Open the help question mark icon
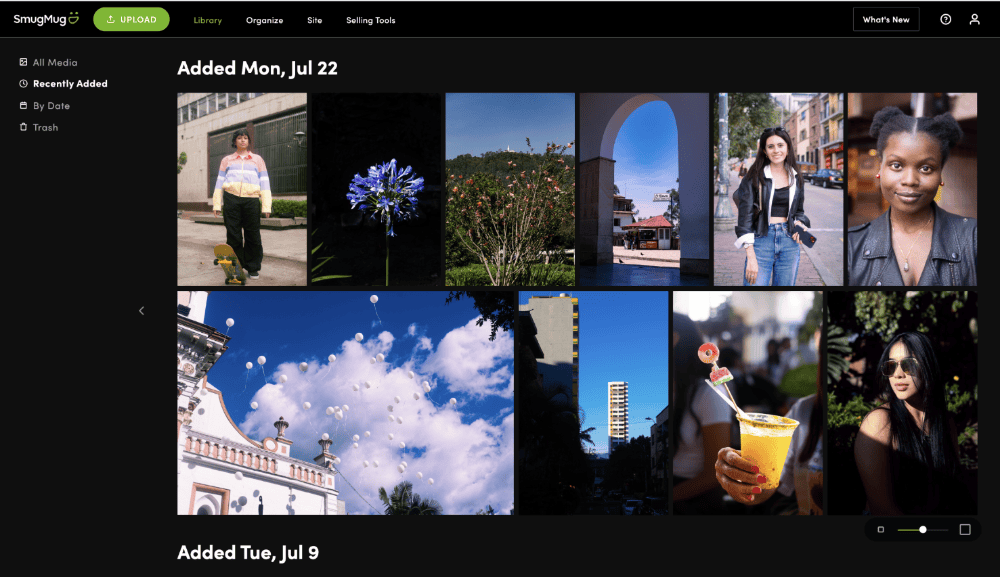This screenshot has height=577, width=1000. coord(946,20)
